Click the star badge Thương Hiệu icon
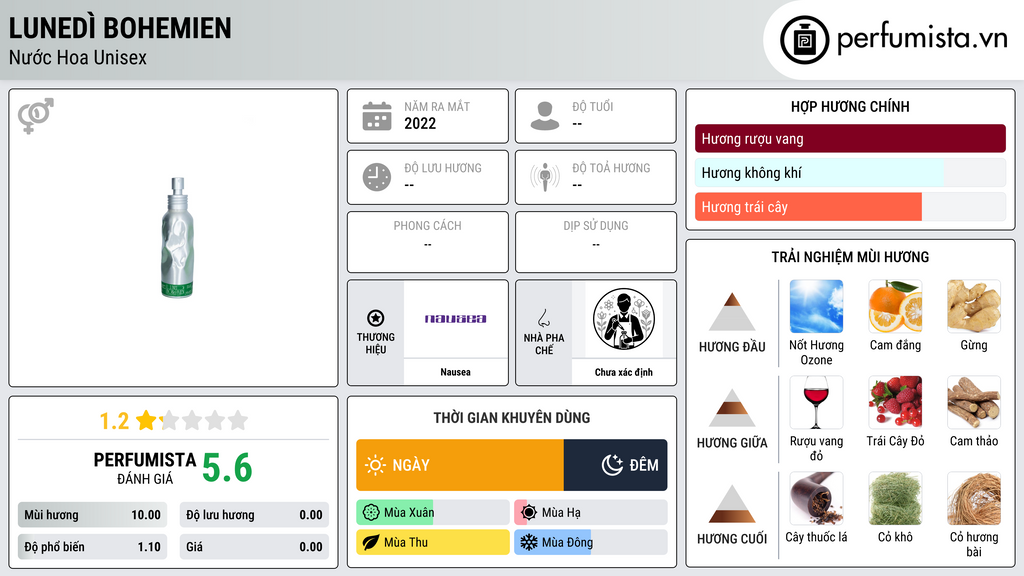Viewport: 1024px width, 576px height. point(376,318)
